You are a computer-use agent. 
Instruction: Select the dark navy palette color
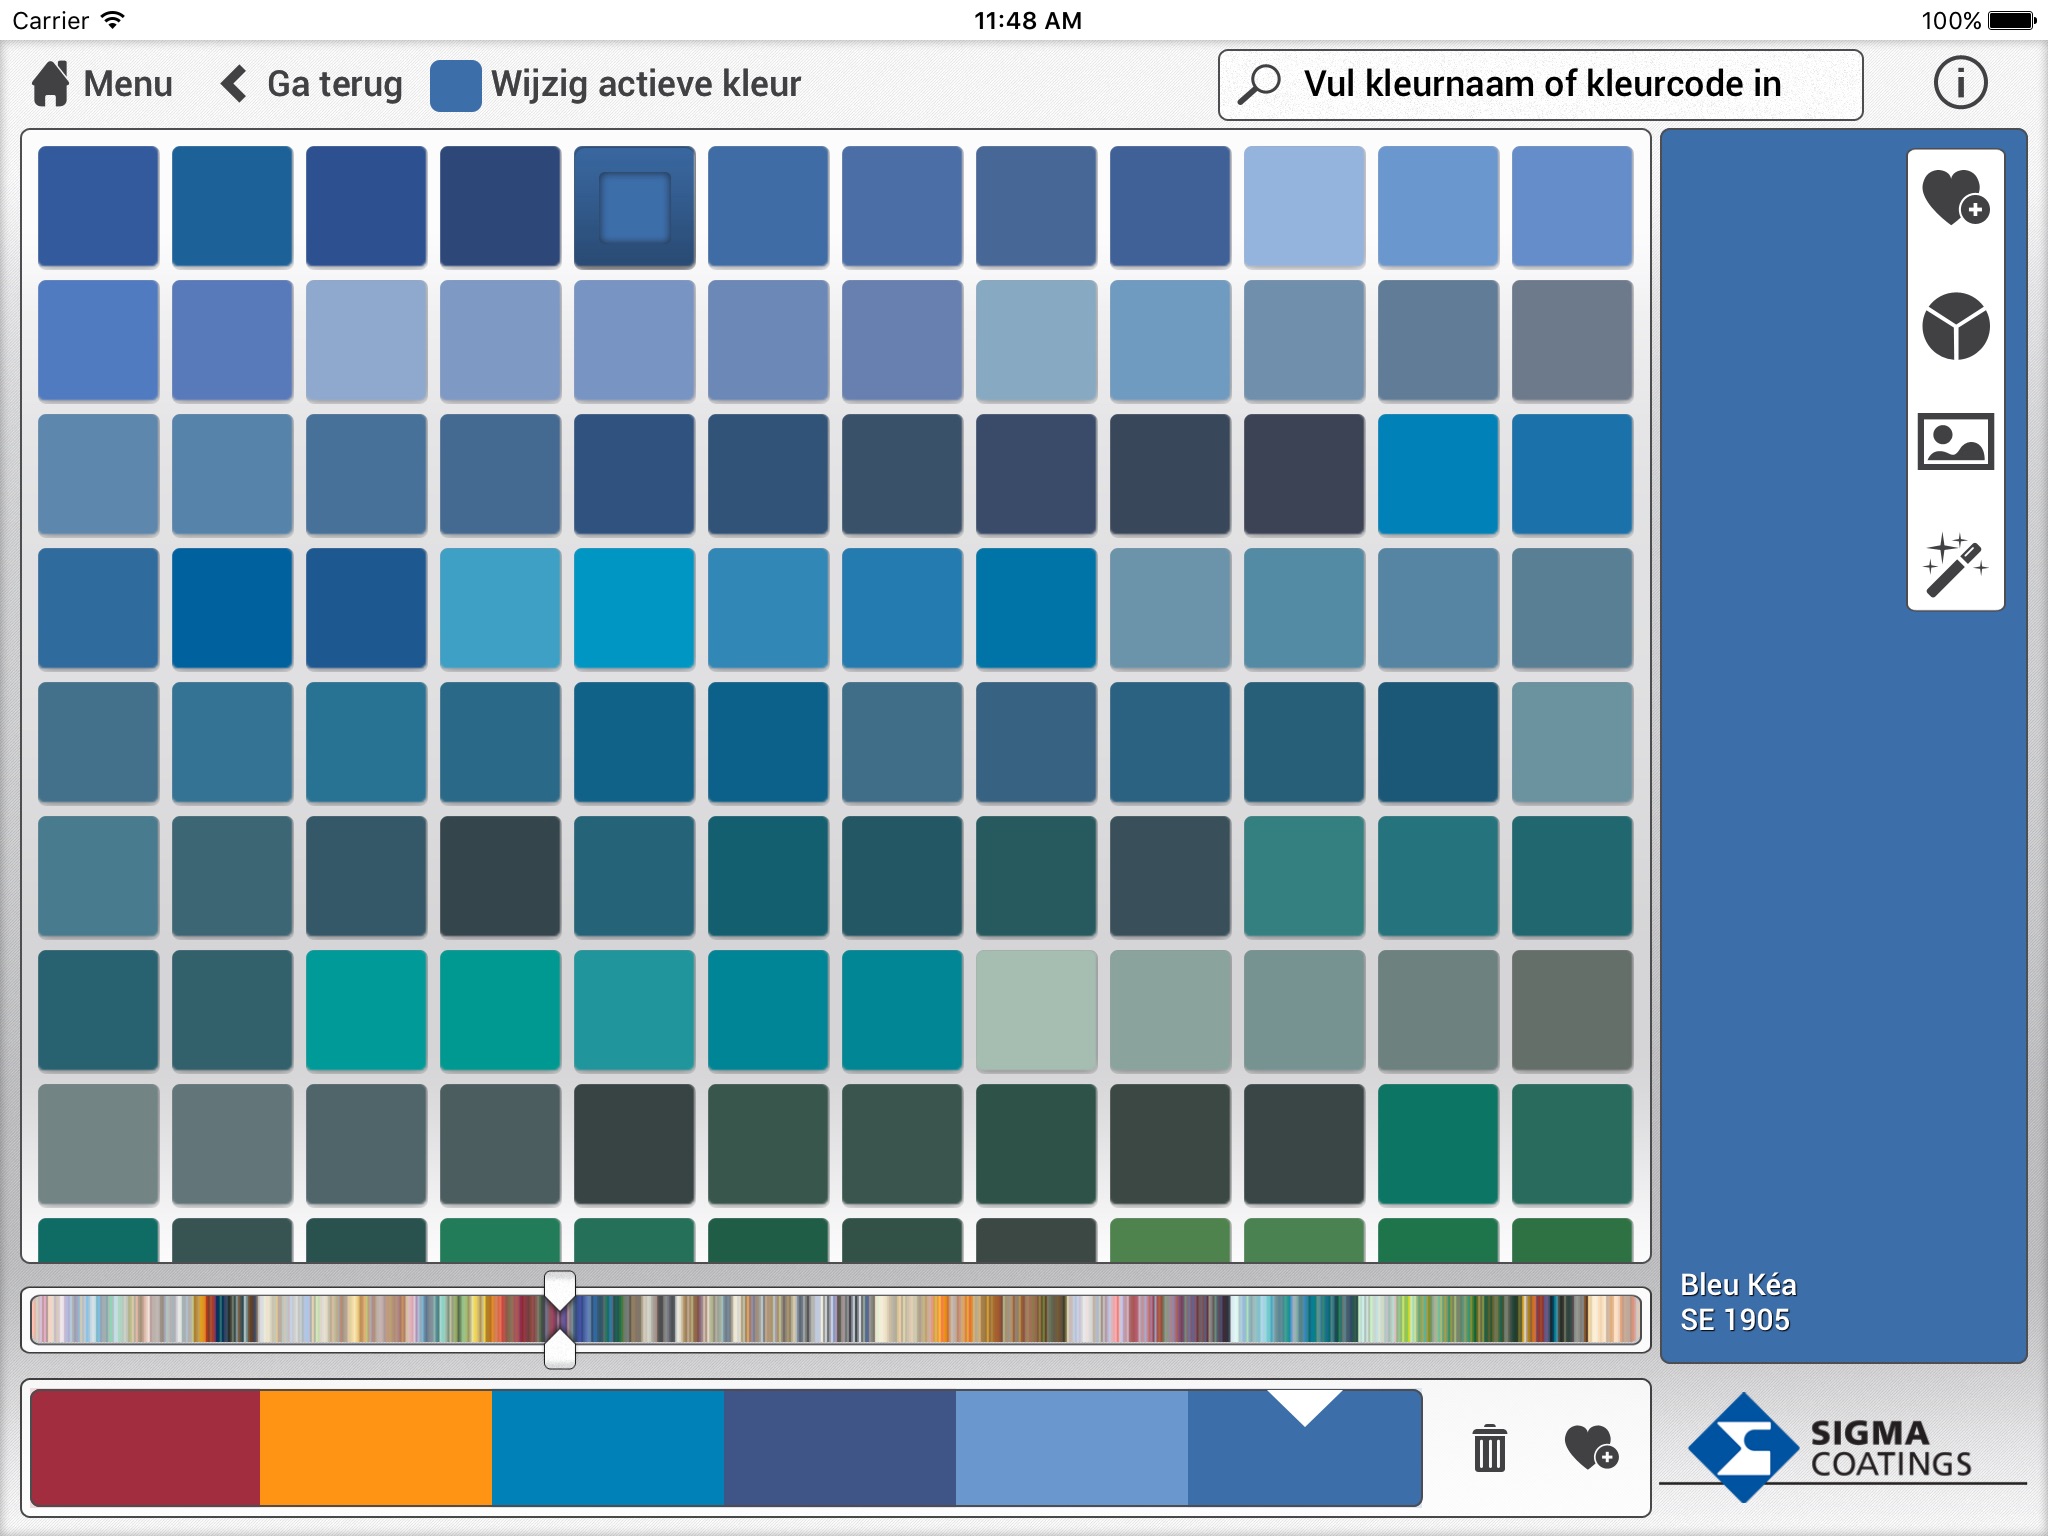(840, 1447)
